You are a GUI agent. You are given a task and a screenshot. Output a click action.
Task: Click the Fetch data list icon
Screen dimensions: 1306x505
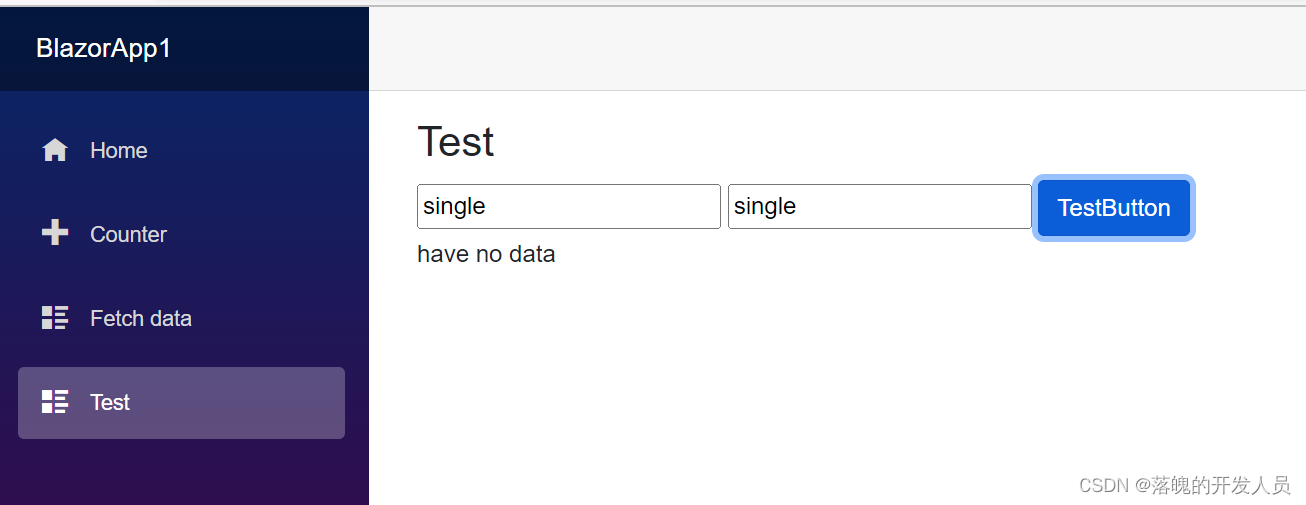[55, 318]
